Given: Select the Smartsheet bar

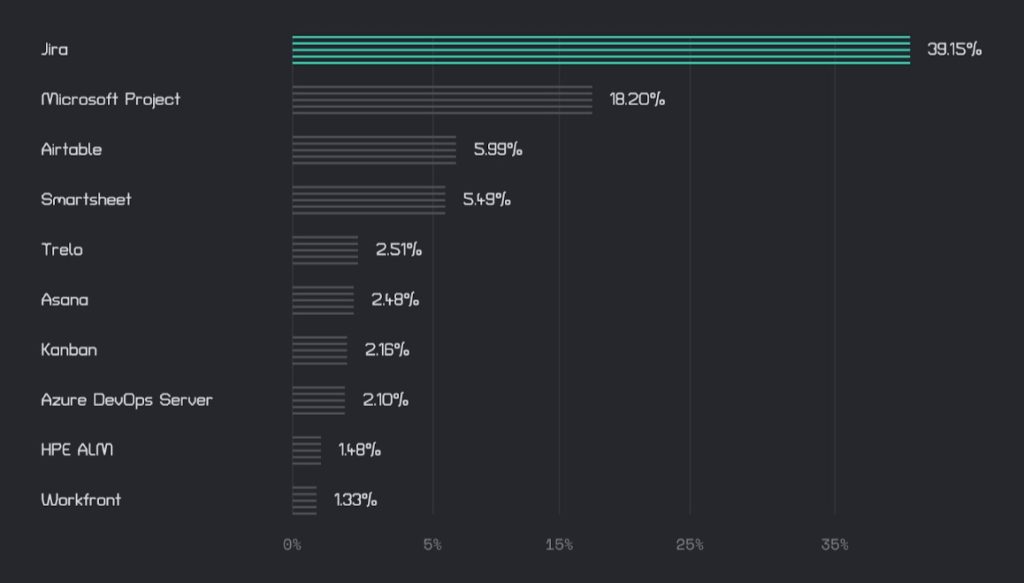Looking at the screenshot, I should pyautogui.click(x=369, y=200).
